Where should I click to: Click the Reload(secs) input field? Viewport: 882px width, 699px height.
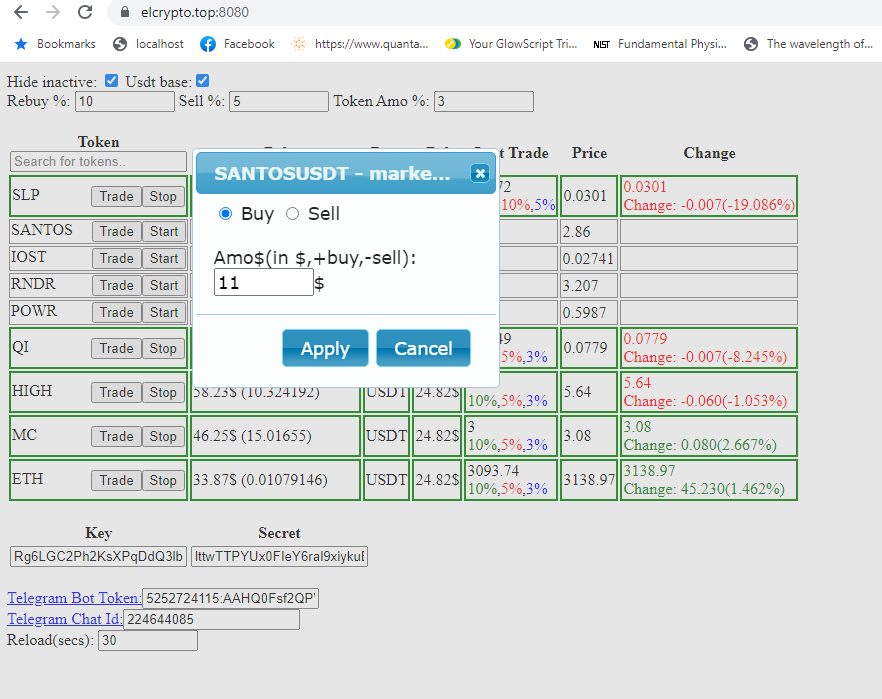148,641
